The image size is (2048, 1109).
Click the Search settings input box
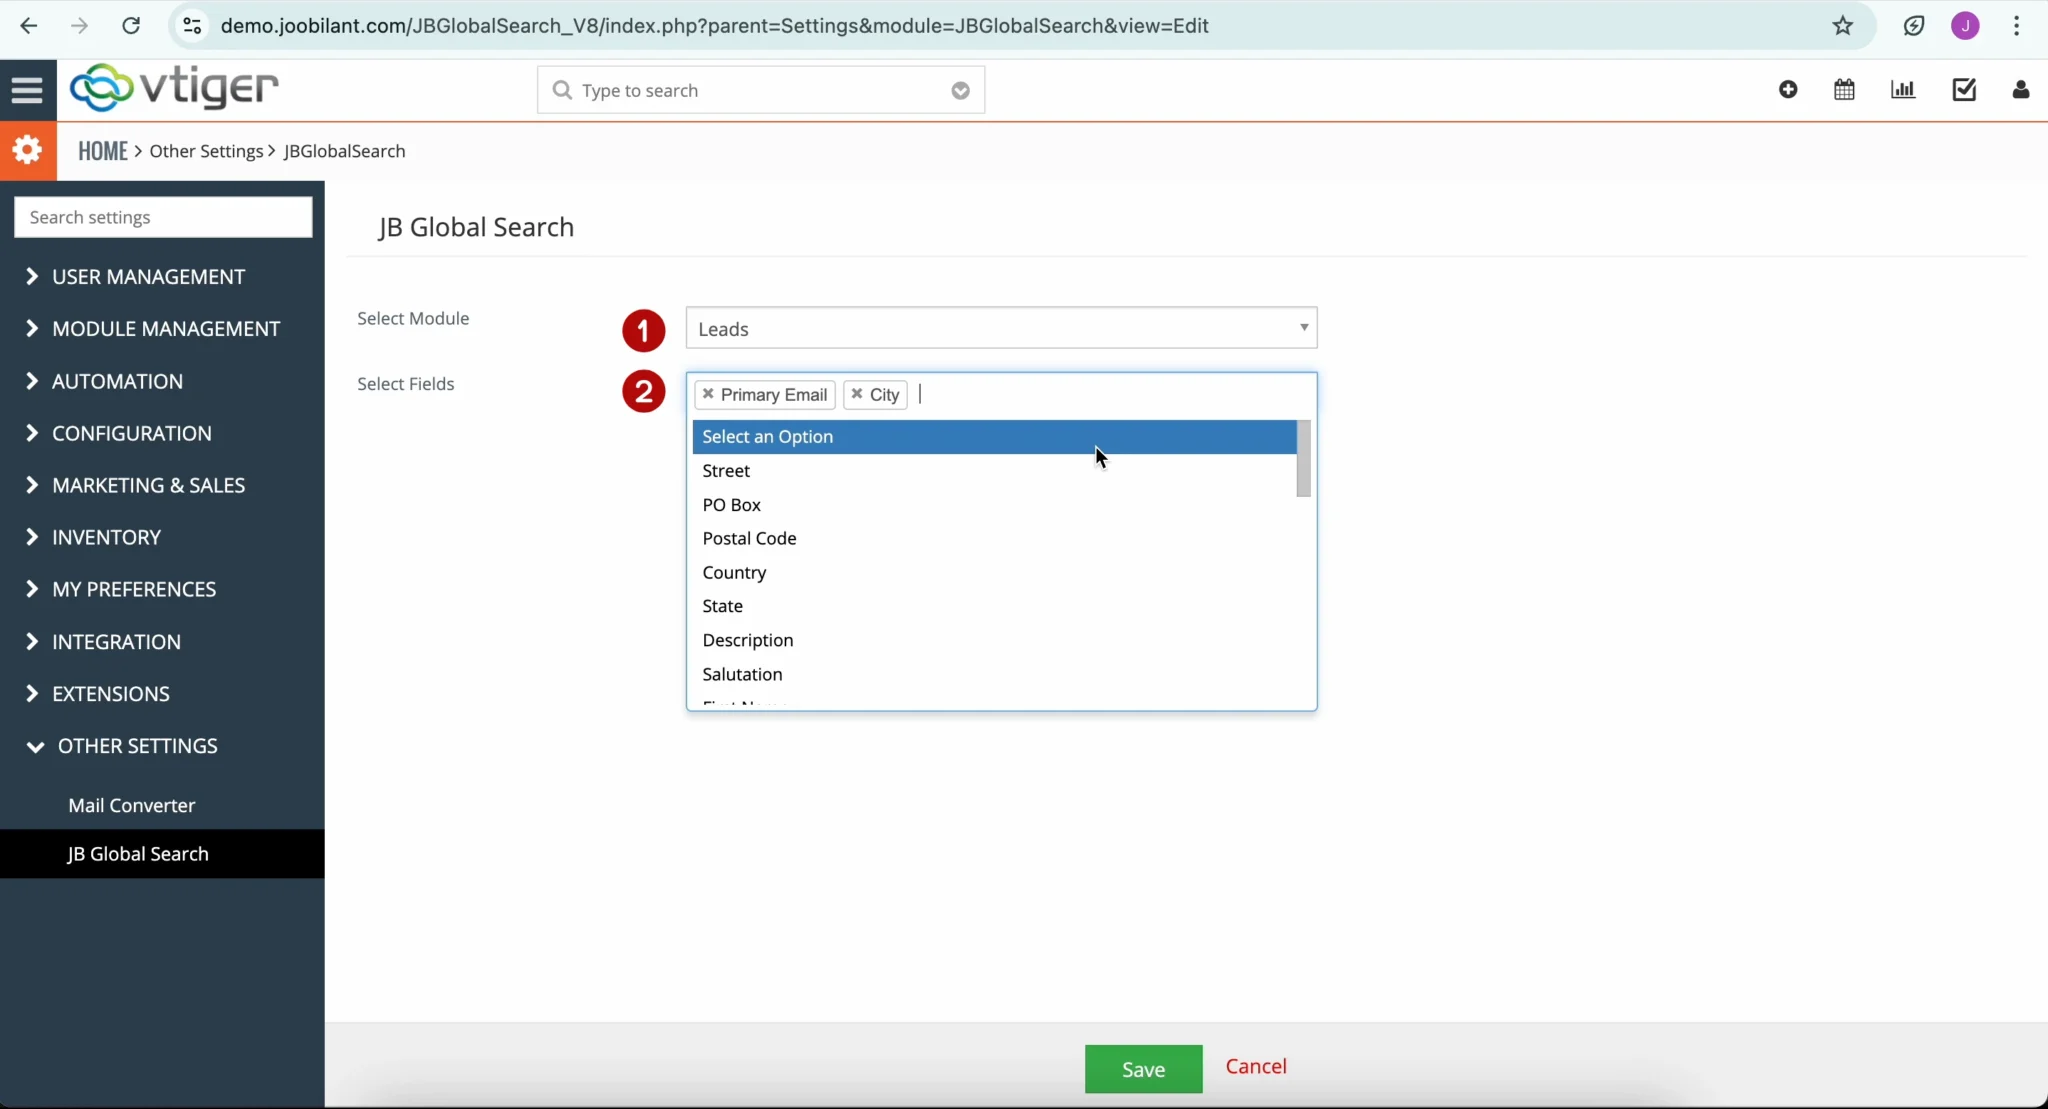tap(162, 217)
